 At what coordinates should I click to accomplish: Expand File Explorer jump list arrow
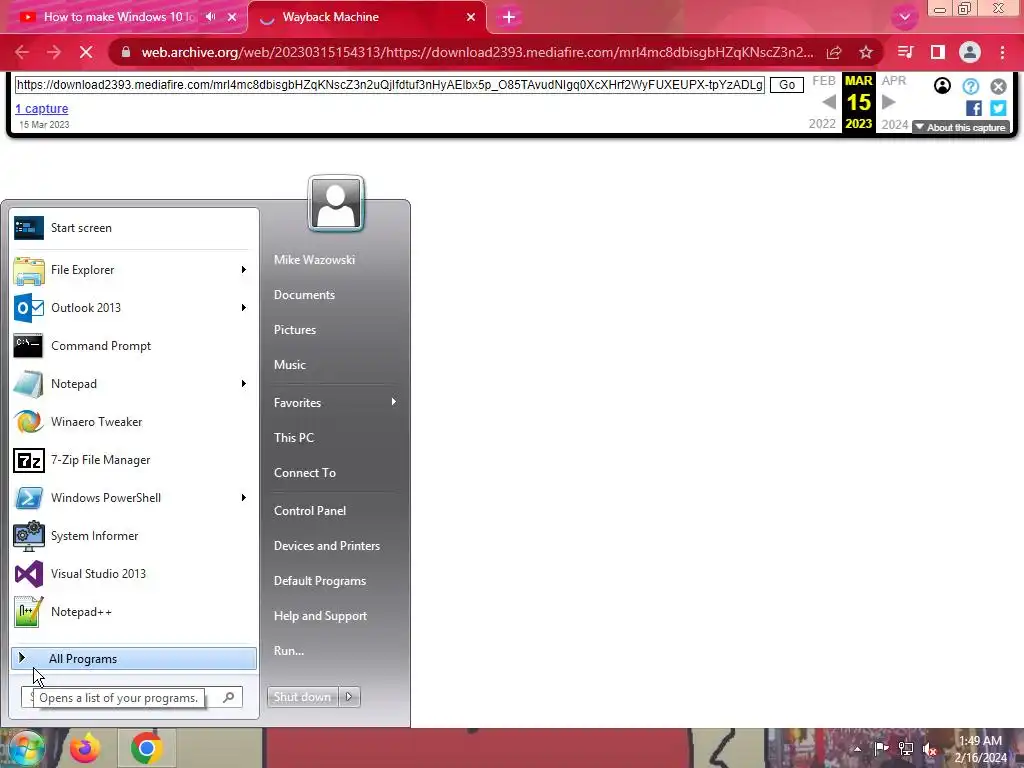tap(244, 270)
